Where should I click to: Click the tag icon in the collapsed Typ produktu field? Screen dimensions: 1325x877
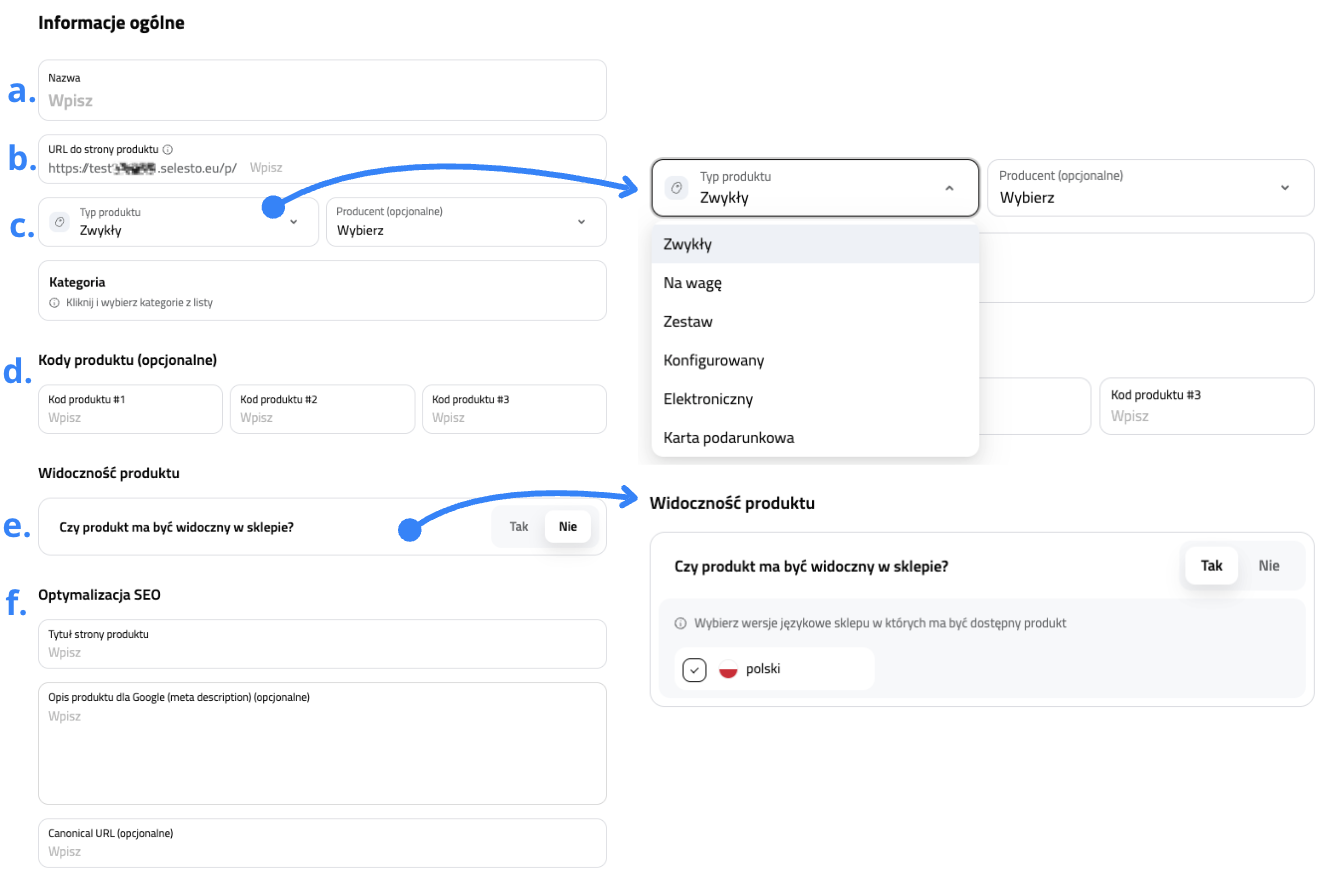tap(60, 221)
